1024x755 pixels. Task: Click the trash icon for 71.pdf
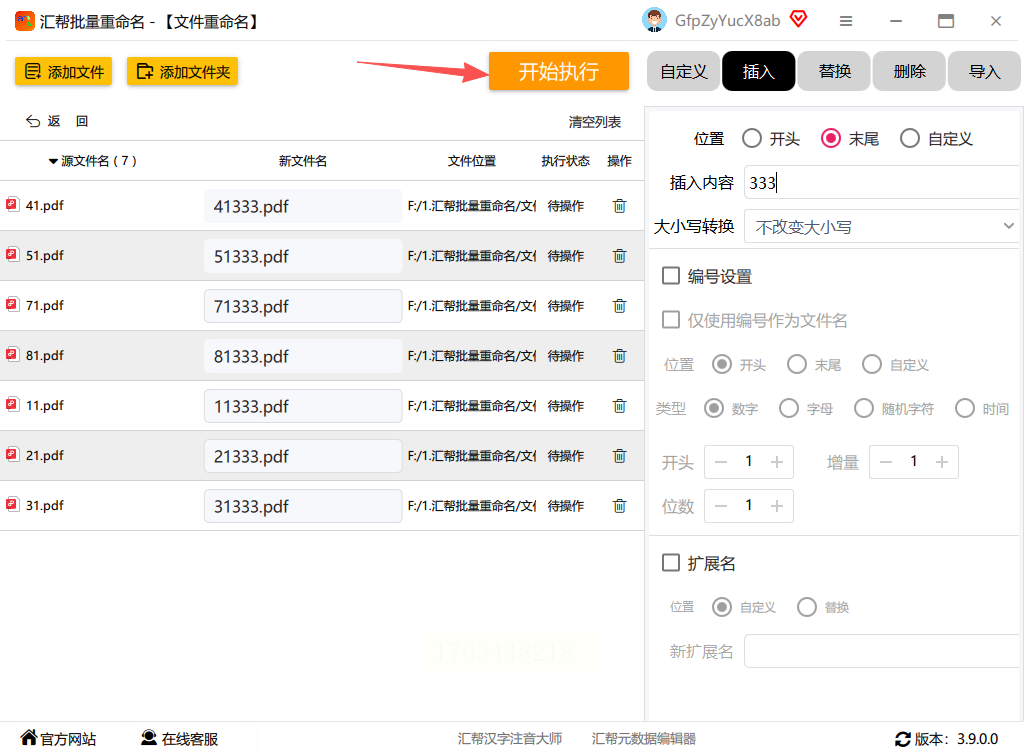(619, 306)
